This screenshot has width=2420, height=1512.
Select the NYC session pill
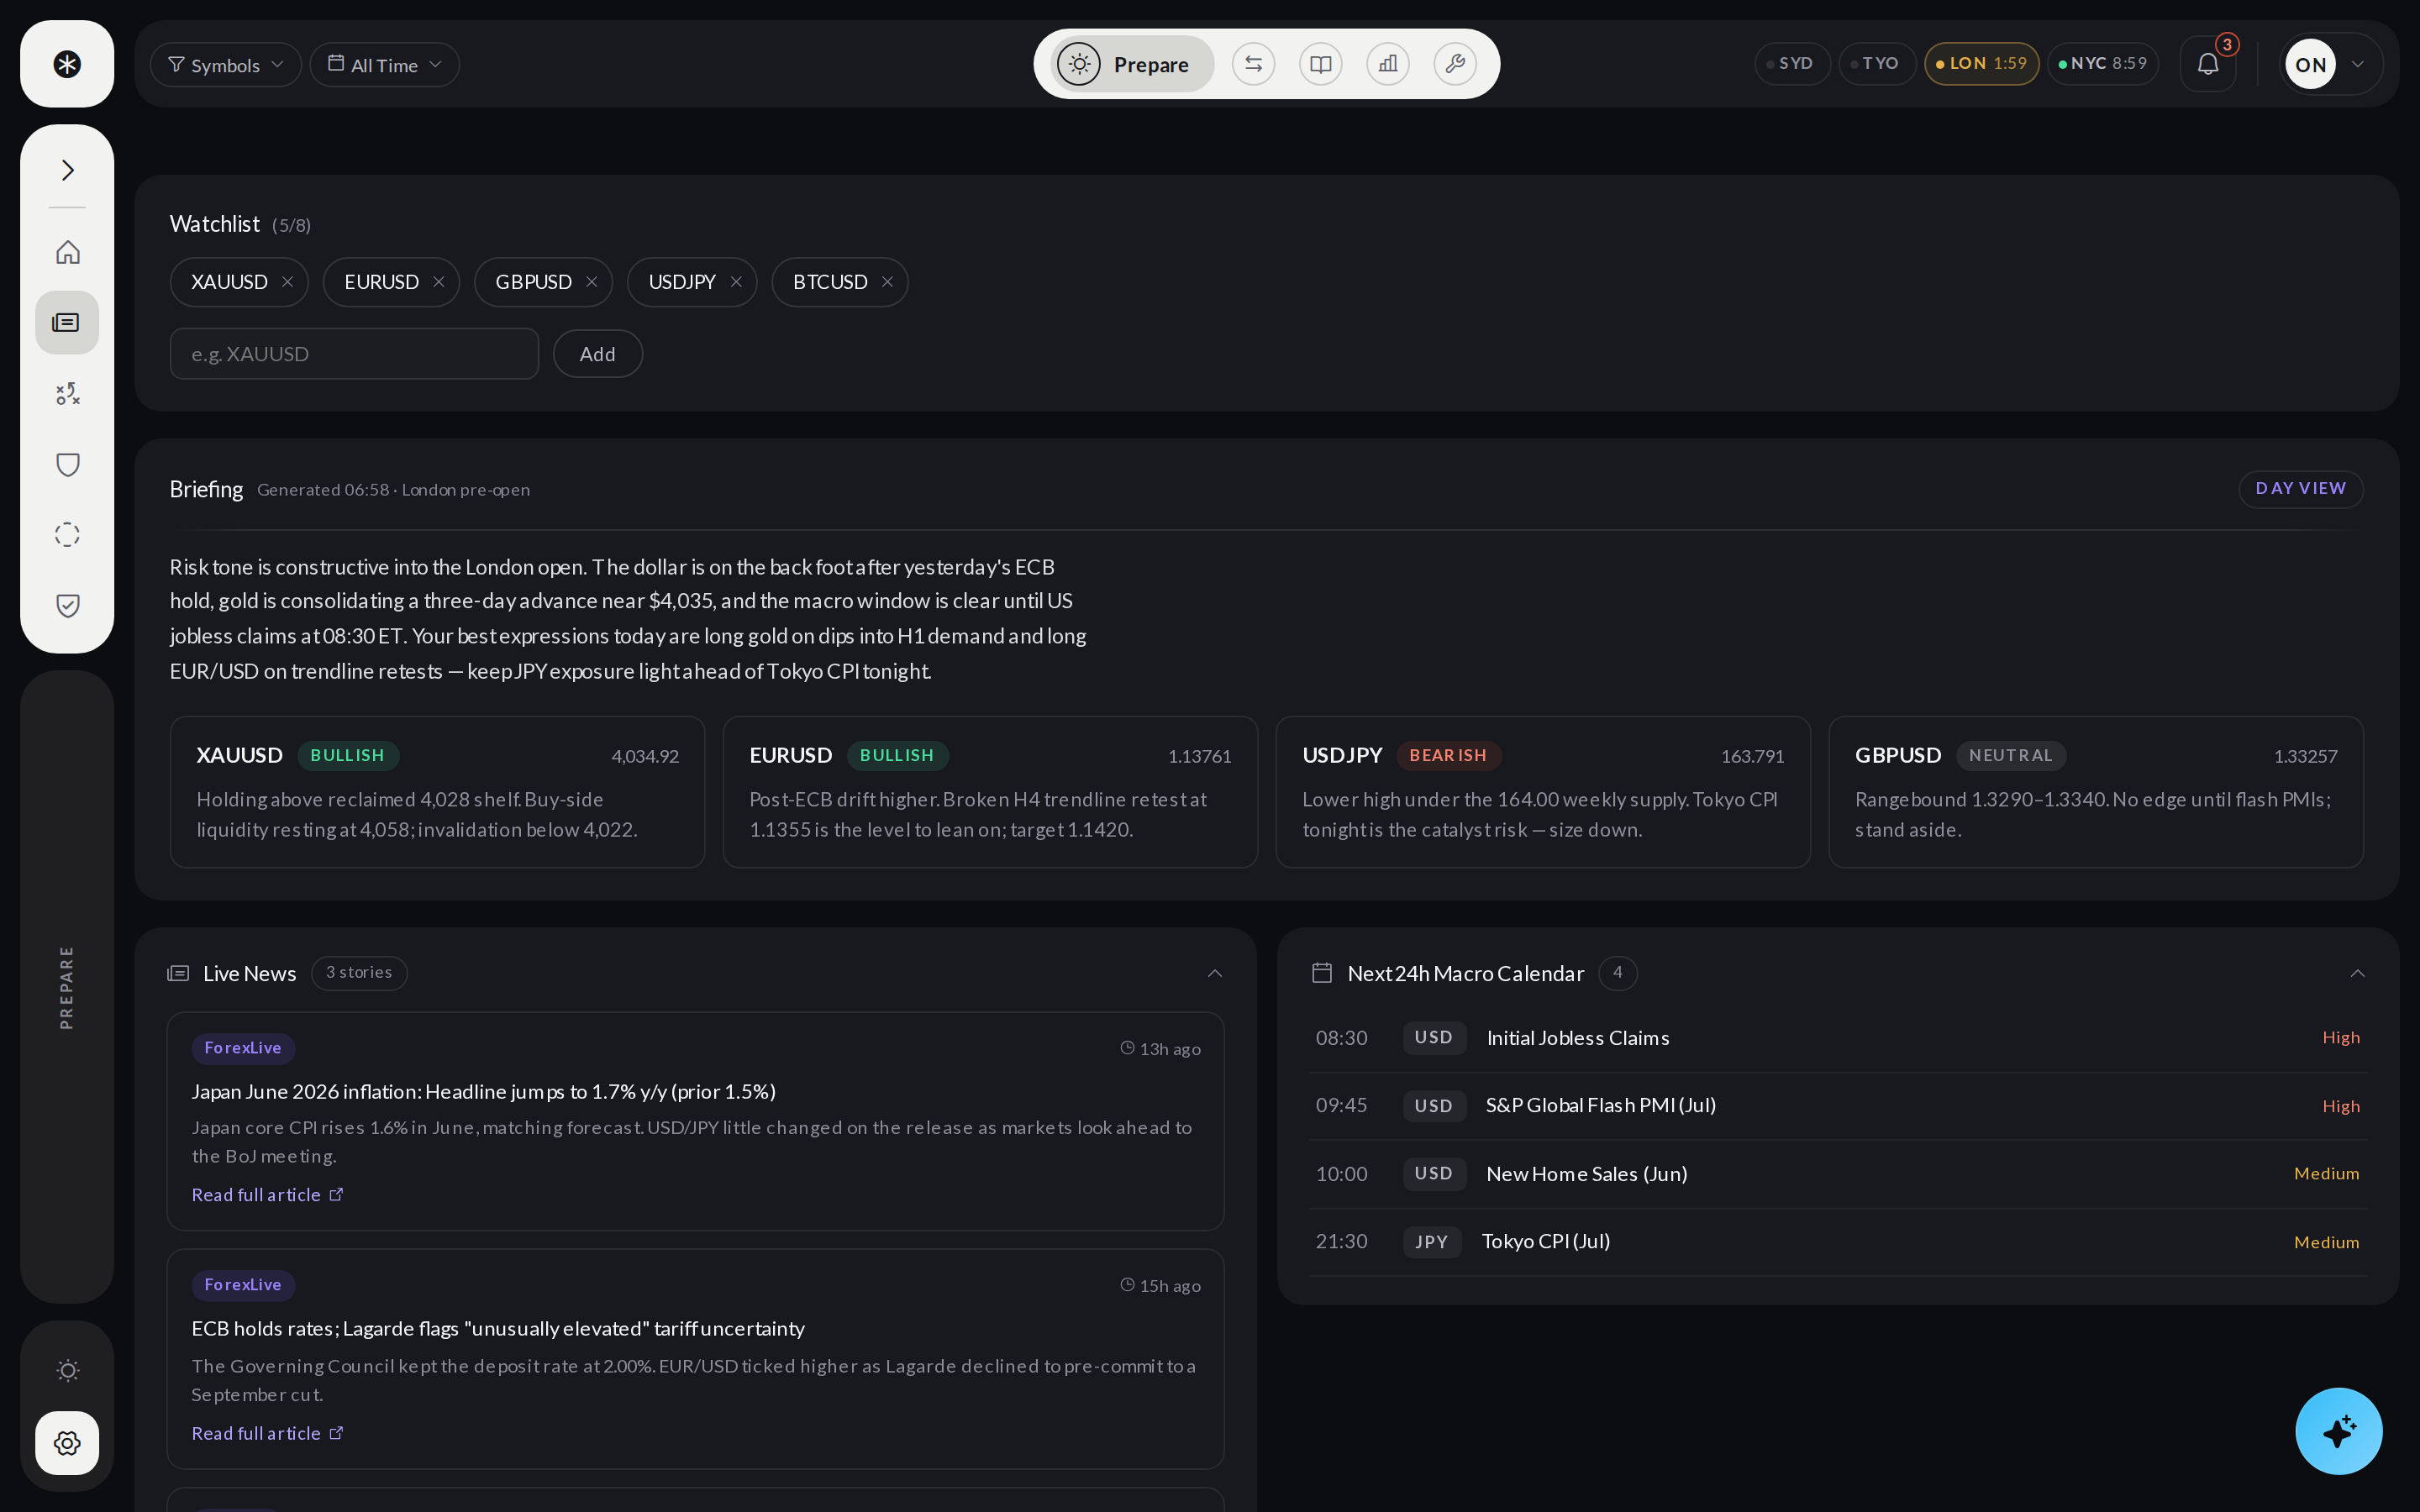2102,64
